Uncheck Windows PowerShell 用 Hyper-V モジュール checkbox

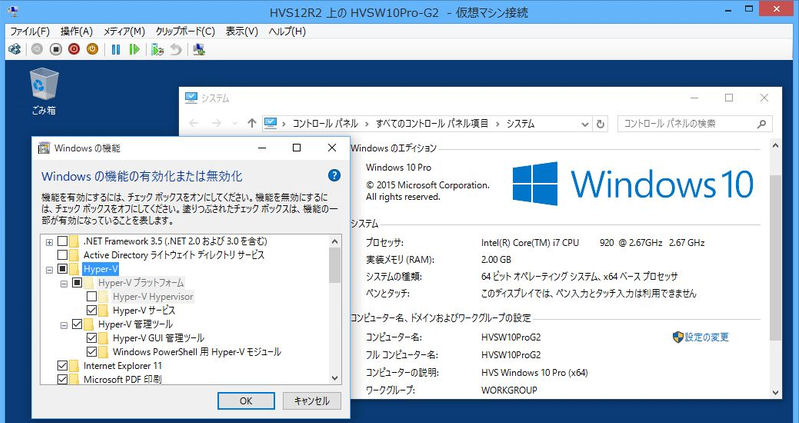(x=92, y=352)
